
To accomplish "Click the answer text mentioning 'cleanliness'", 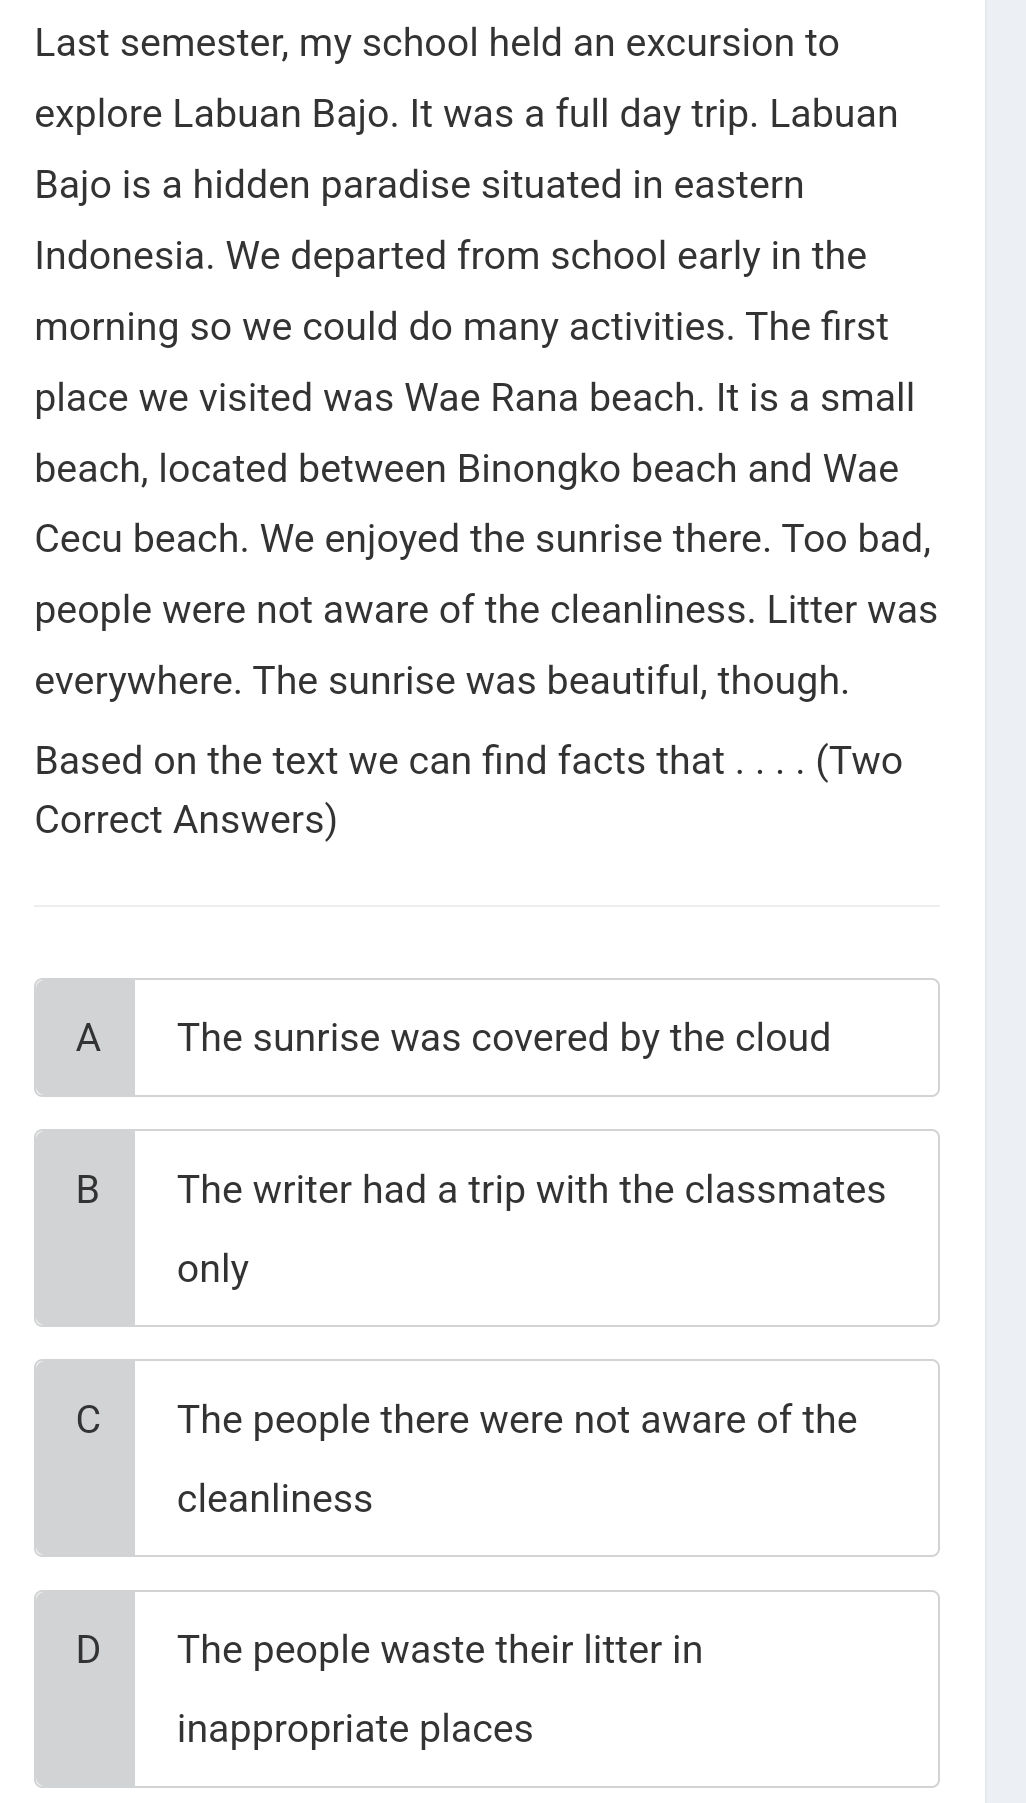I will pyautogui.click(x=515, y=1418).
